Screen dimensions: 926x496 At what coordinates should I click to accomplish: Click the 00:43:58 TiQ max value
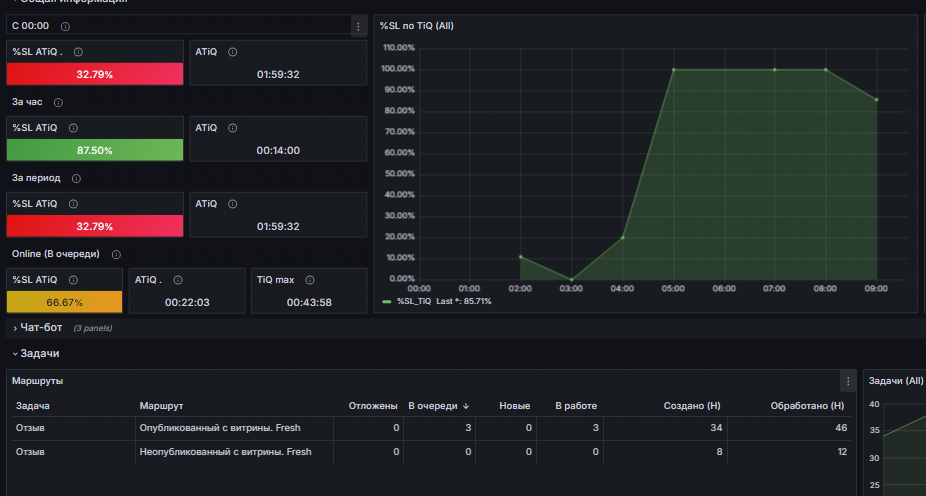coord(309,303)
